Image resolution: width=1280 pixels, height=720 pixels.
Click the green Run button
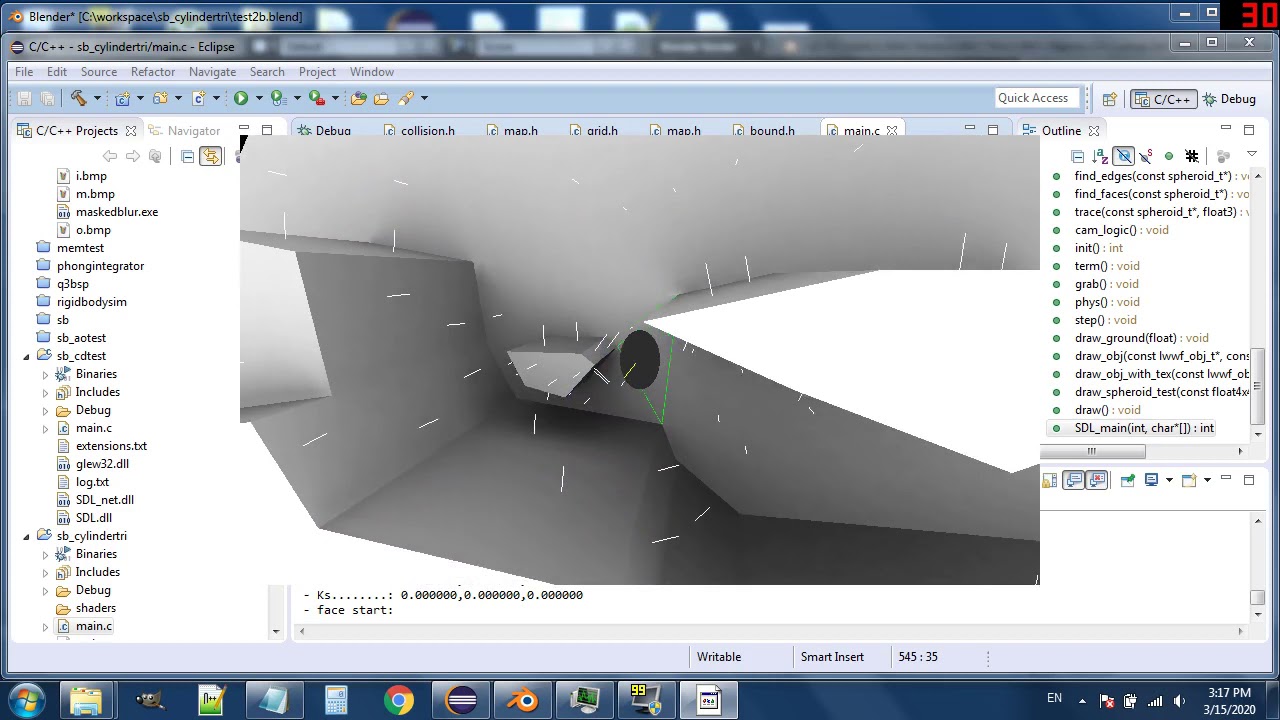coord(241,98)
